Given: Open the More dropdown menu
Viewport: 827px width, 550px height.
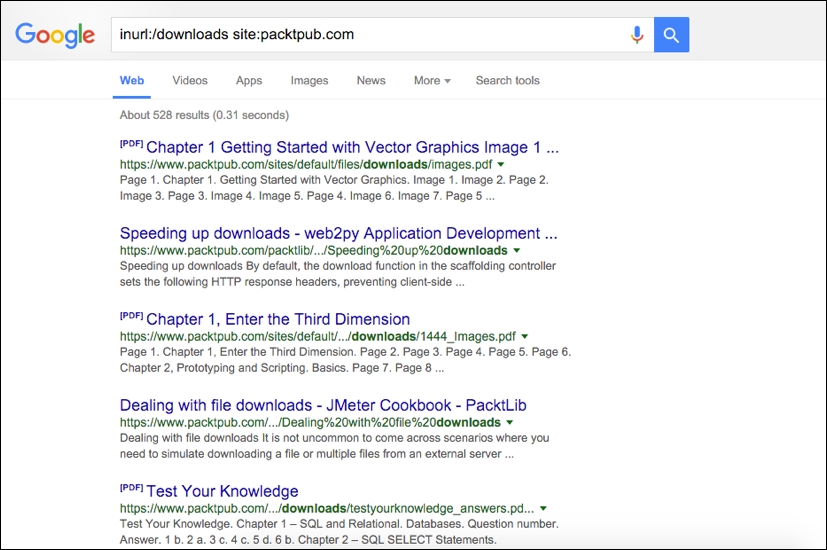Looking at the screenshot, I should pyautogui.click(x=432, y=81).
